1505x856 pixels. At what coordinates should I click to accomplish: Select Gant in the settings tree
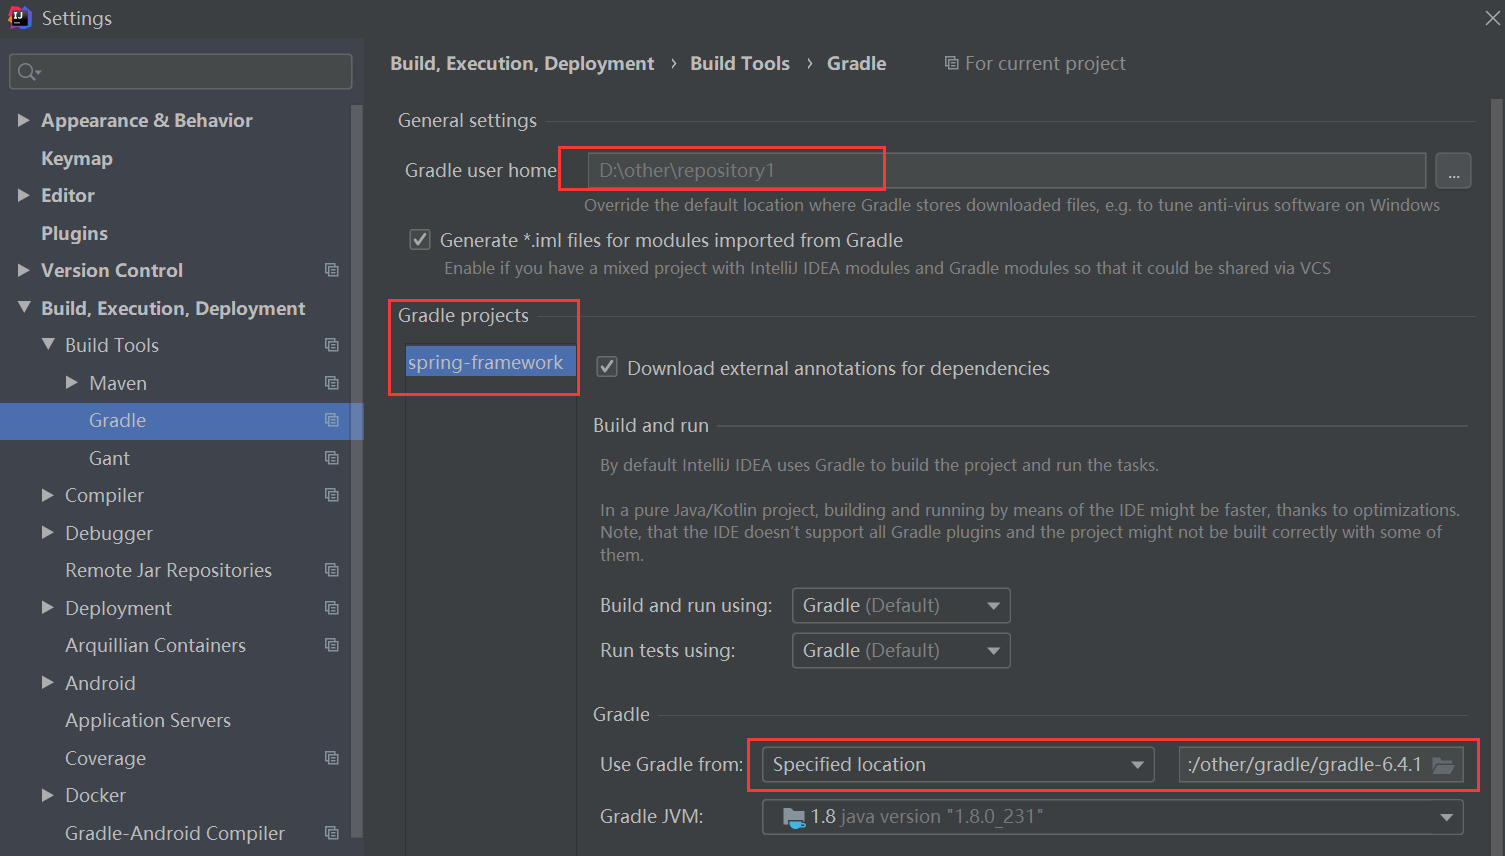(109, 458)
